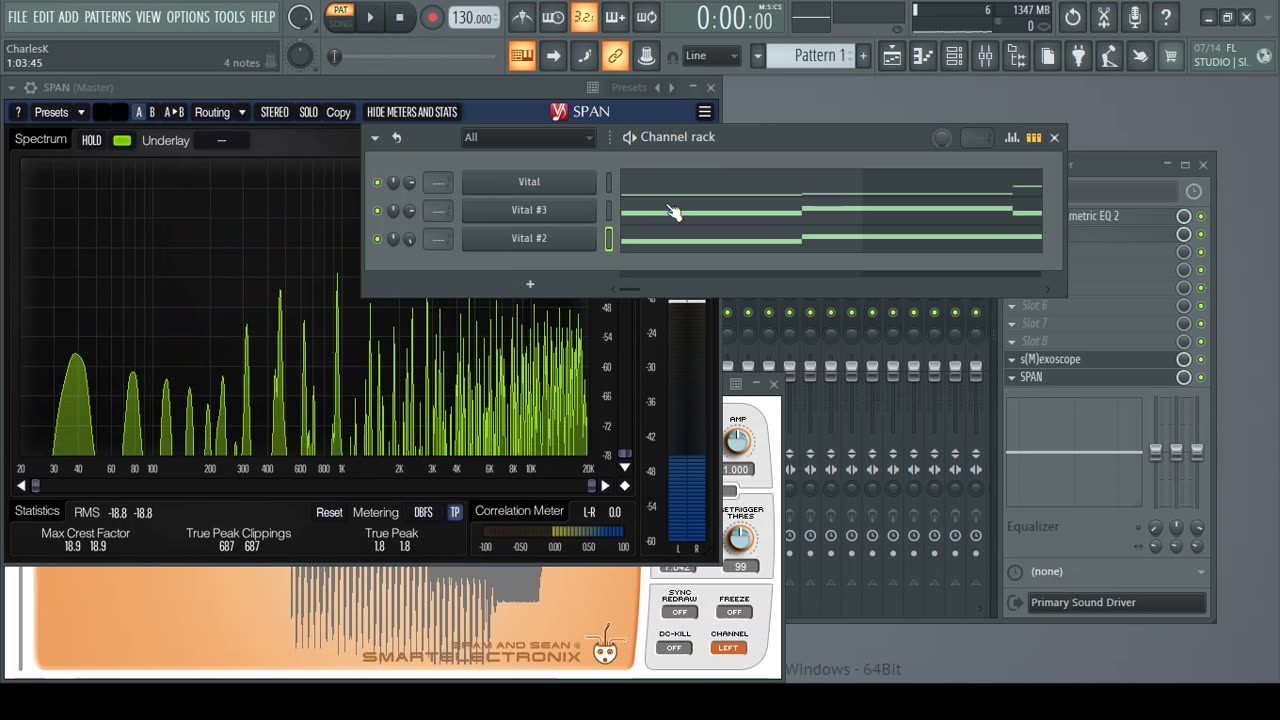This screenshot has width=1280, height=720.
Task: Click the SPAN Copy button
Action: pyautogui.click(x=338, y=112)
